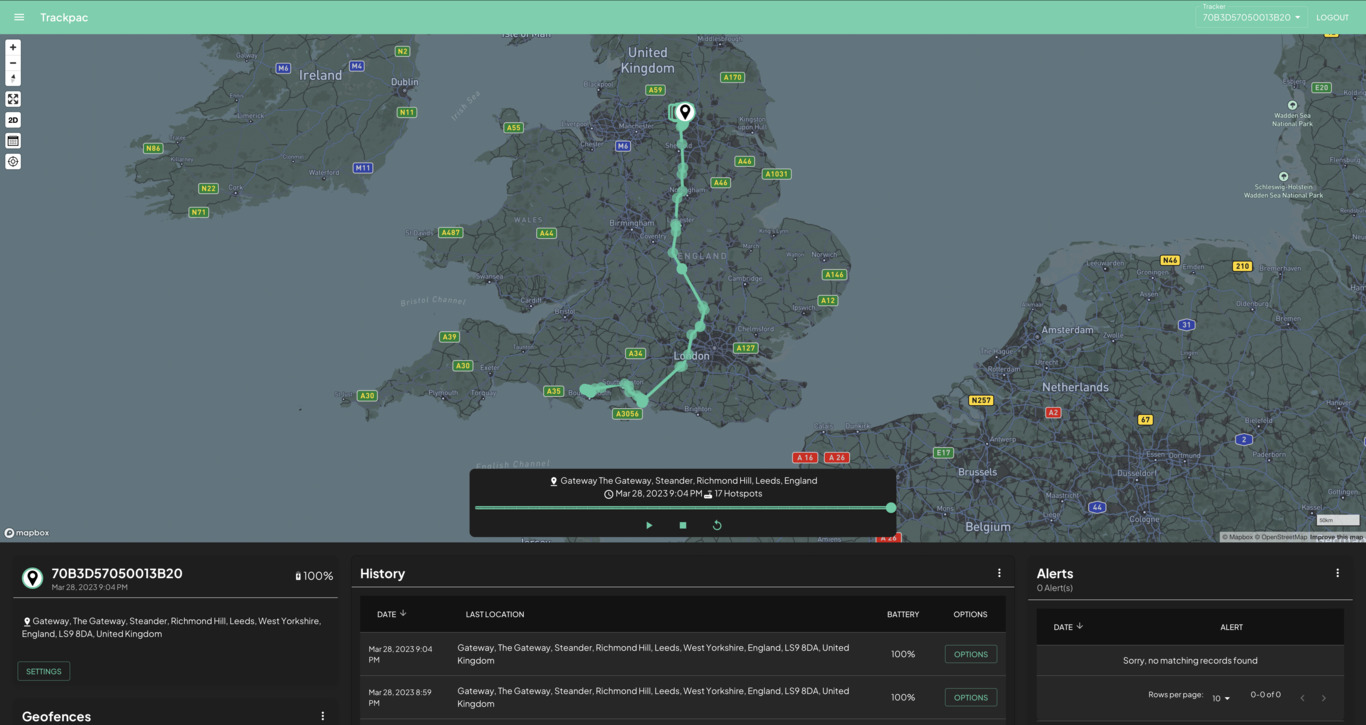This screenshot has height=725, width=1366.
Task: Open the tracker SETTINGS button
Action: 44,671
